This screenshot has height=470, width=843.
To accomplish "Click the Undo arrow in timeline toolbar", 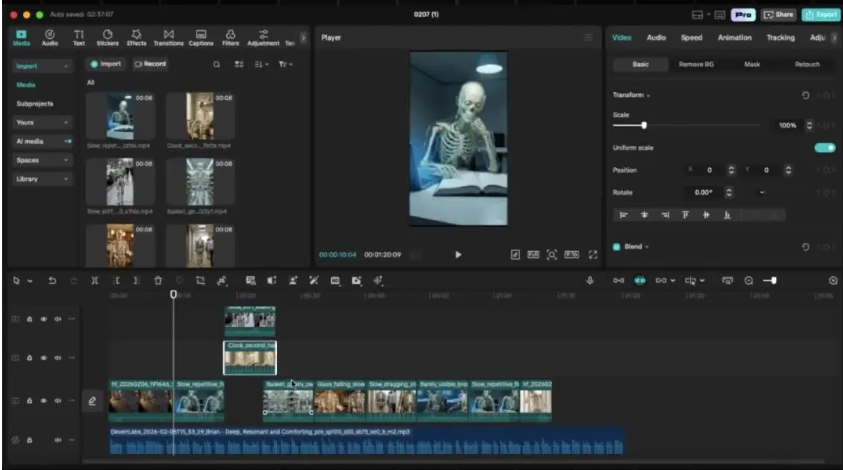I will (x=52, y=281).
